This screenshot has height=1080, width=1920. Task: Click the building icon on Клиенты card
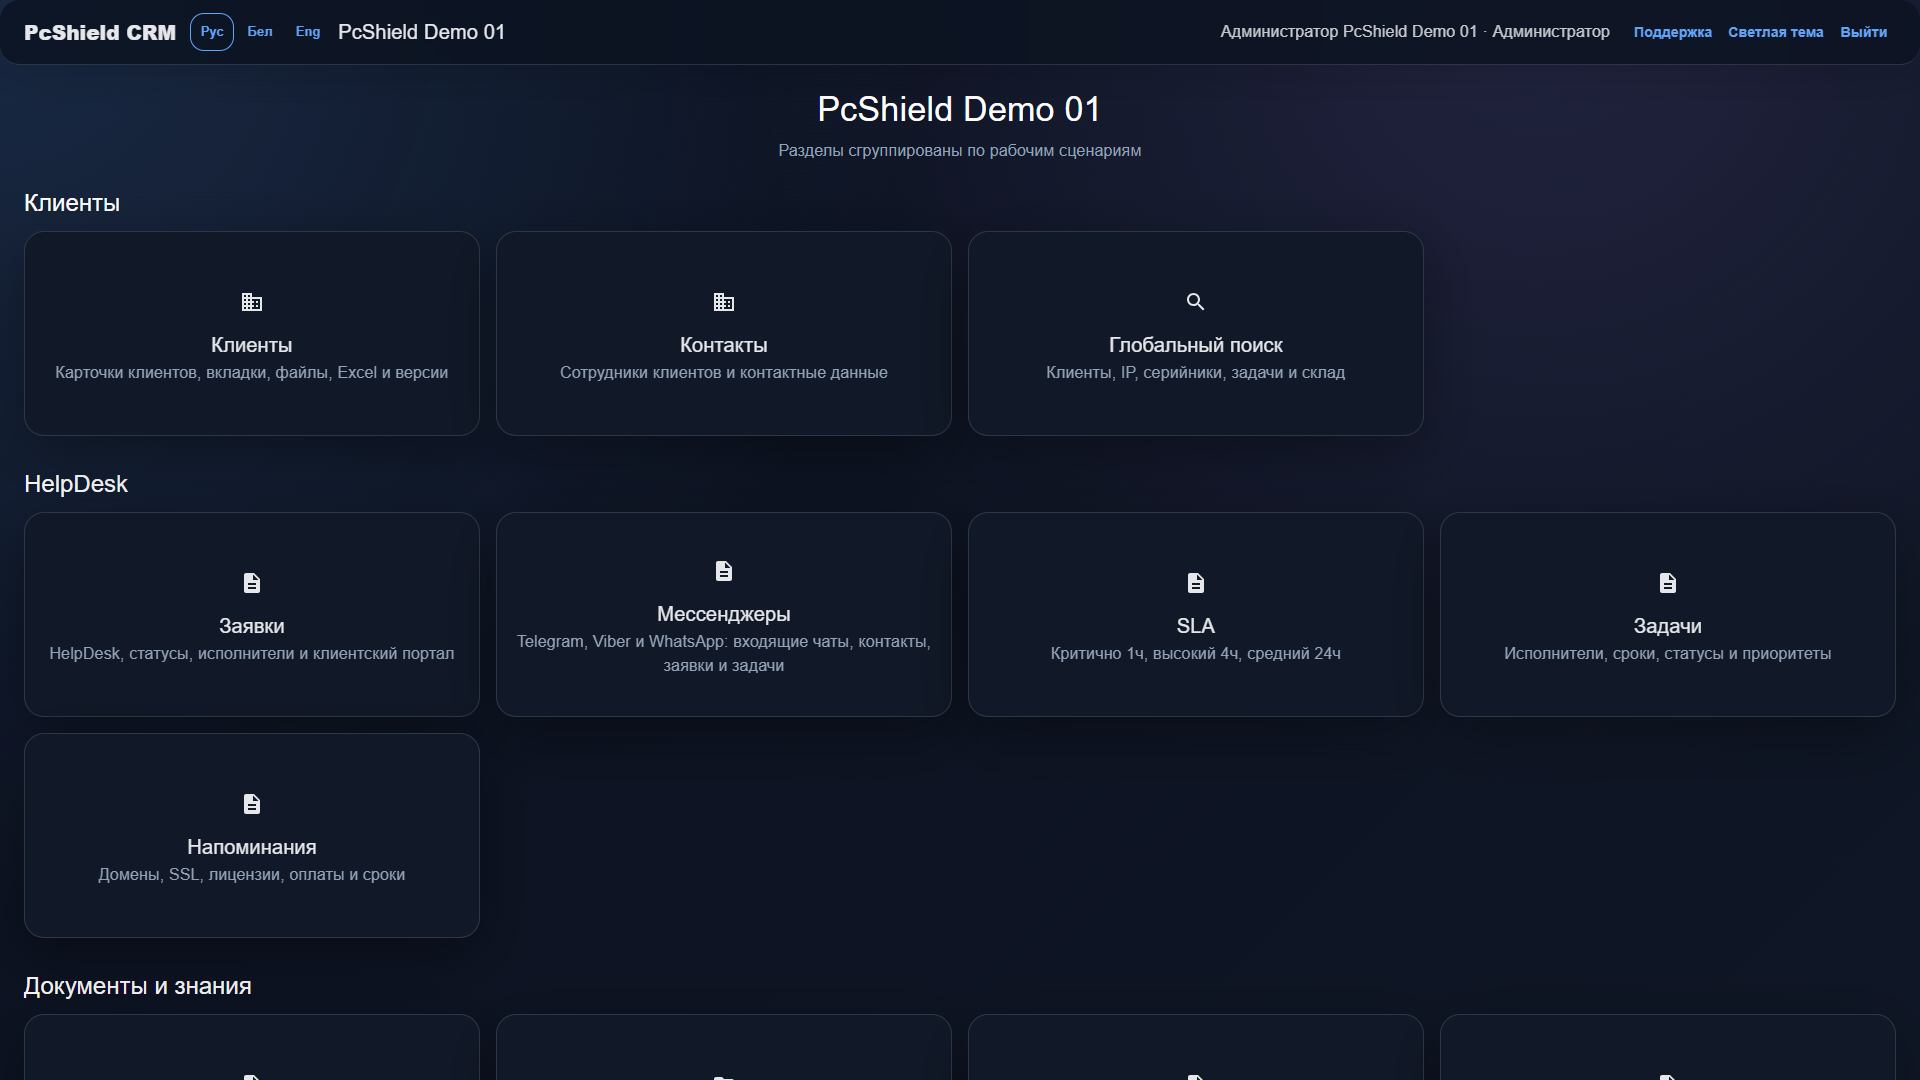[252, 302]
